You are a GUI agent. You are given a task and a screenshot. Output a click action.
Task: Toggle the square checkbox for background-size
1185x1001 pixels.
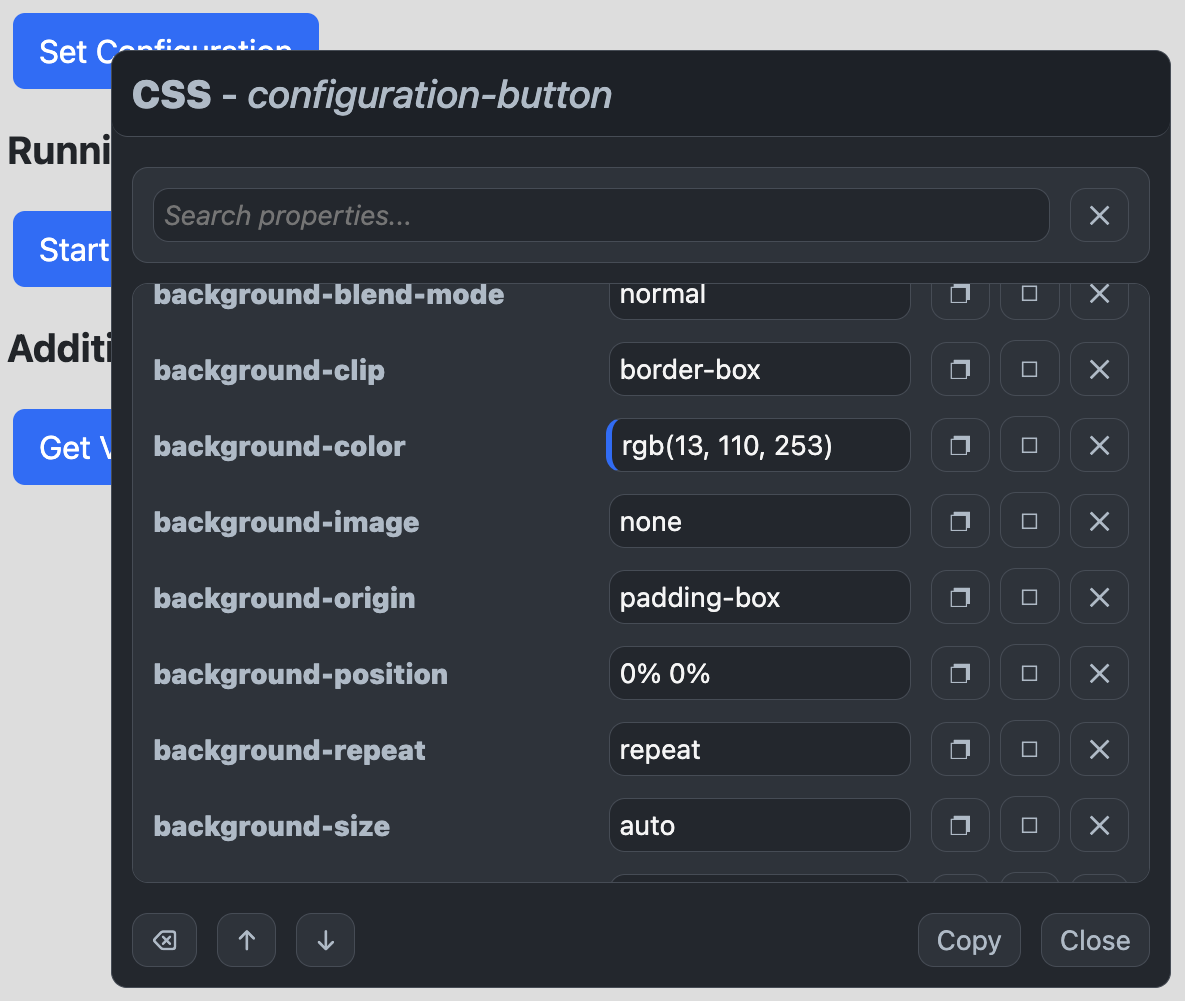(1029, 825)
